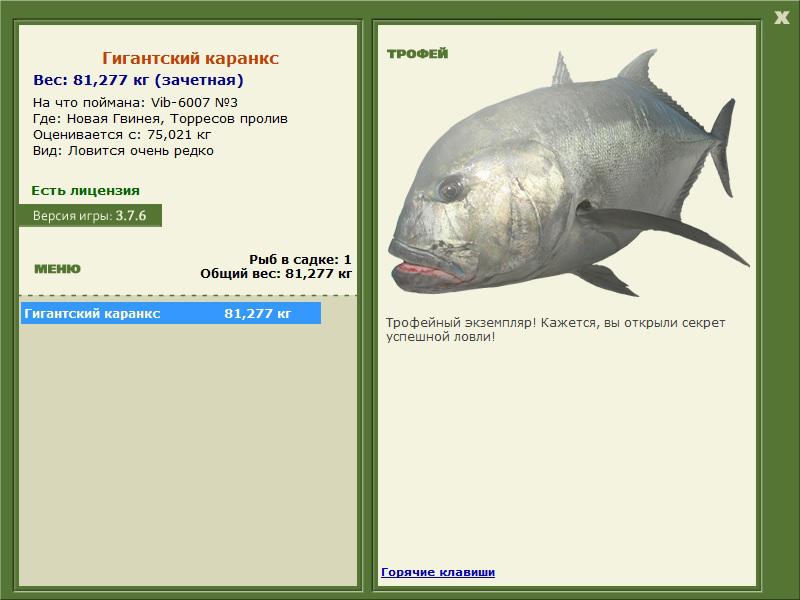Click the Трофейный экземпляр description text
The image size is (800, 600).
[555, 330]
